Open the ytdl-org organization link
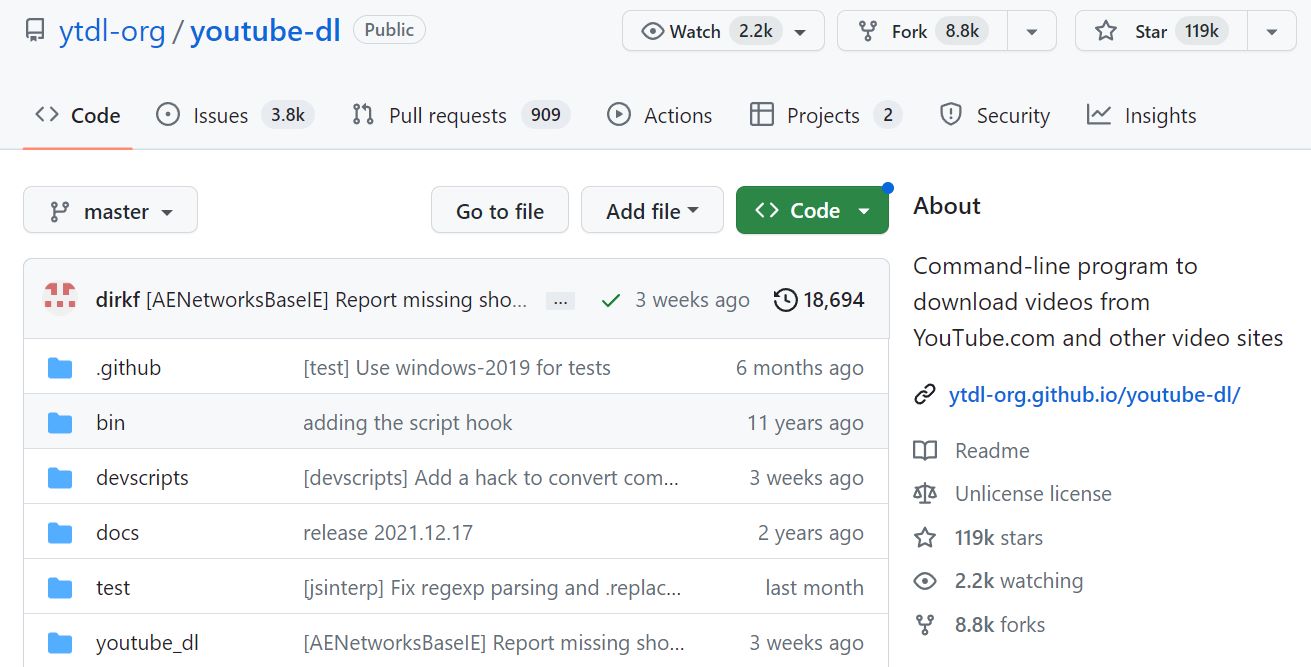 (x=112, y=31)
